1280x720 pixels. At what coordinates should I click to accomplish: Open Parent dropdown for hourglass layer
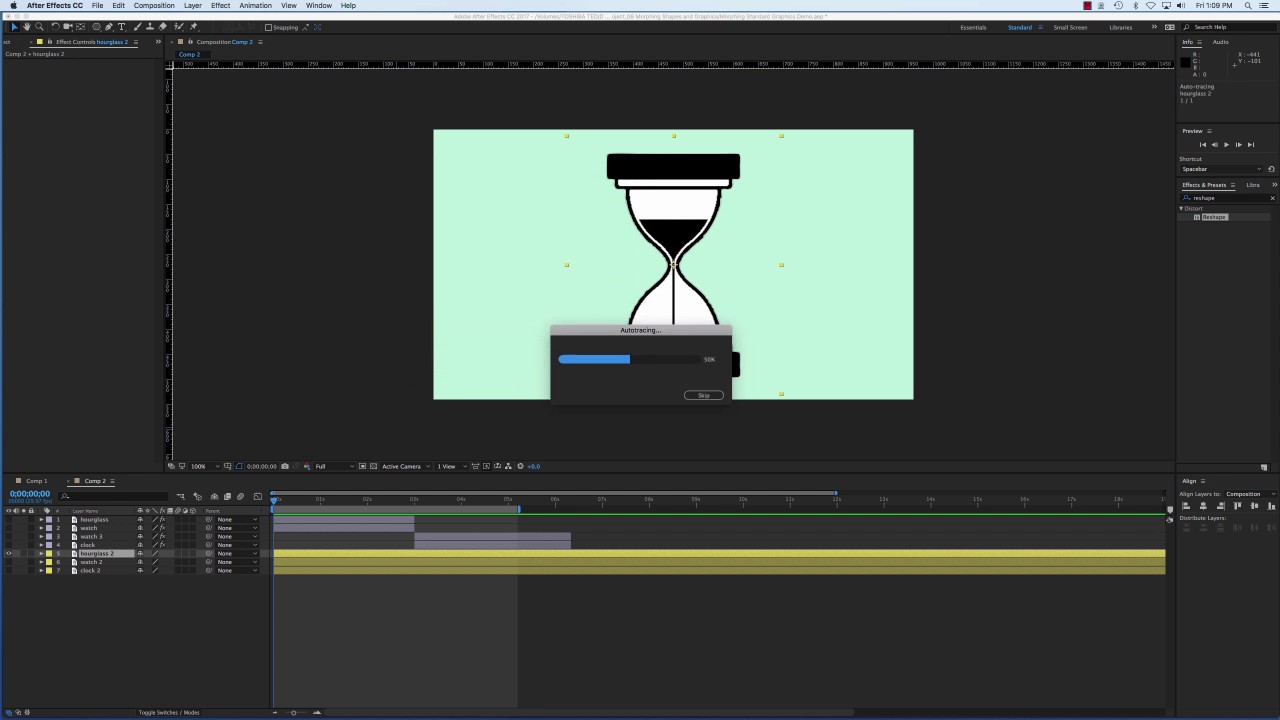click(x=237, y=519)
